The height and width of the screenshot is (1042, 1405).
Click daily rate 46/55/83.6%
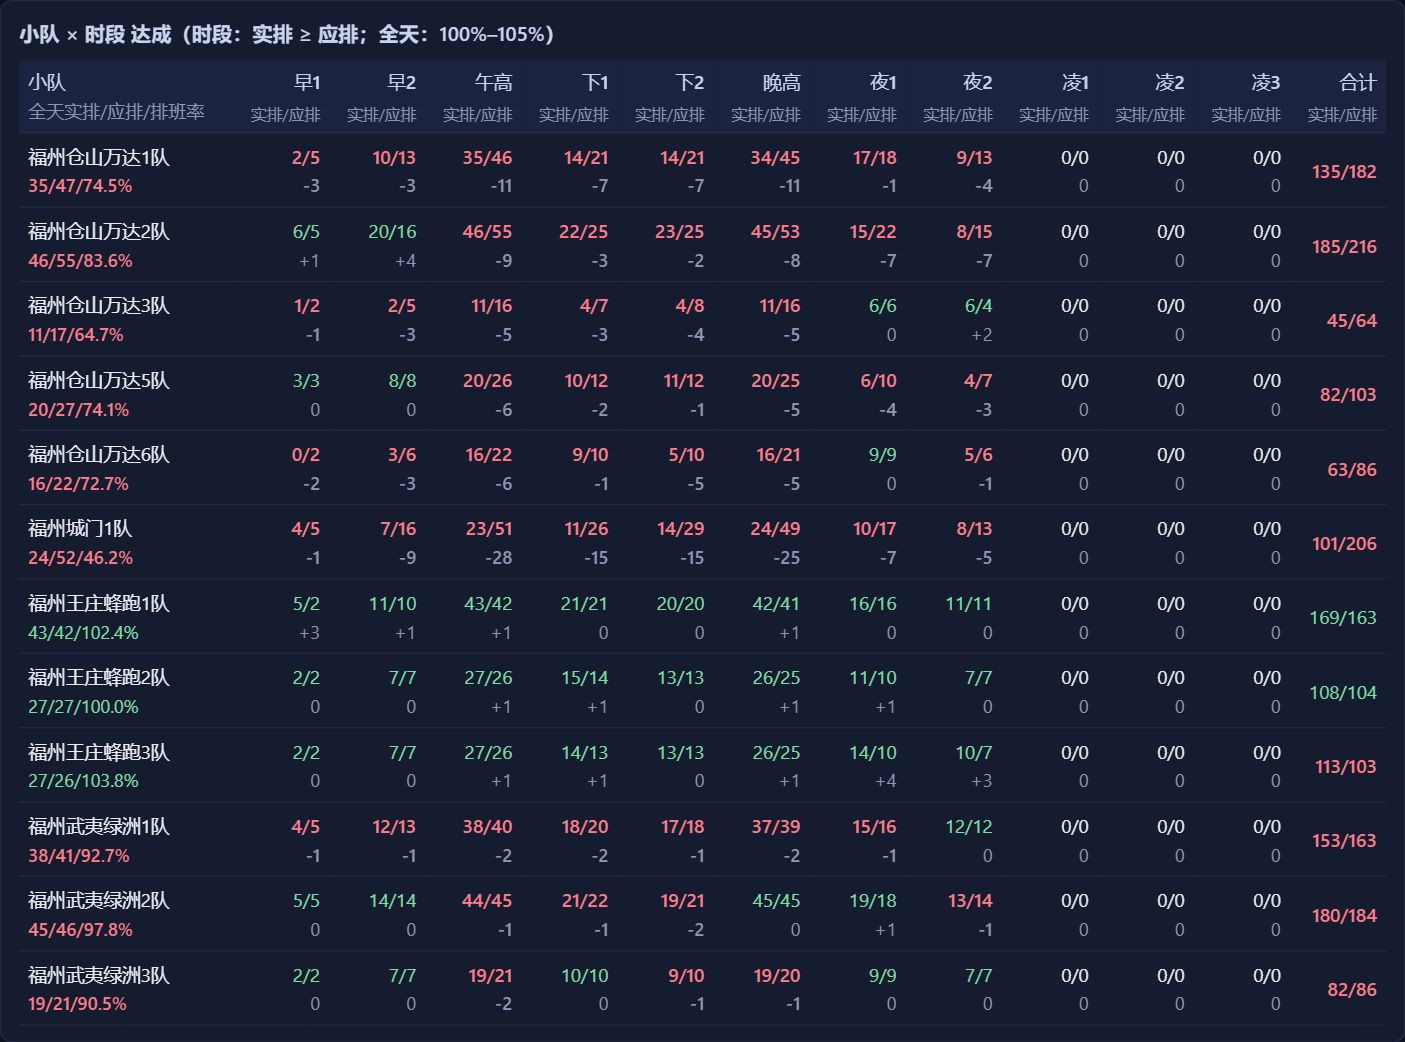pos(80,261)
